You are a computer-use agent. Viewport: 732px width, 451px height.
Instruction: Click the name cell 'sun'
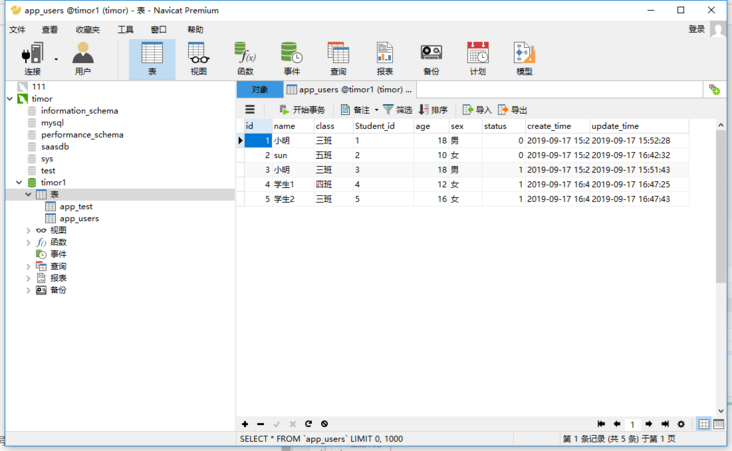pyautogui.click(x=293, y=155)
